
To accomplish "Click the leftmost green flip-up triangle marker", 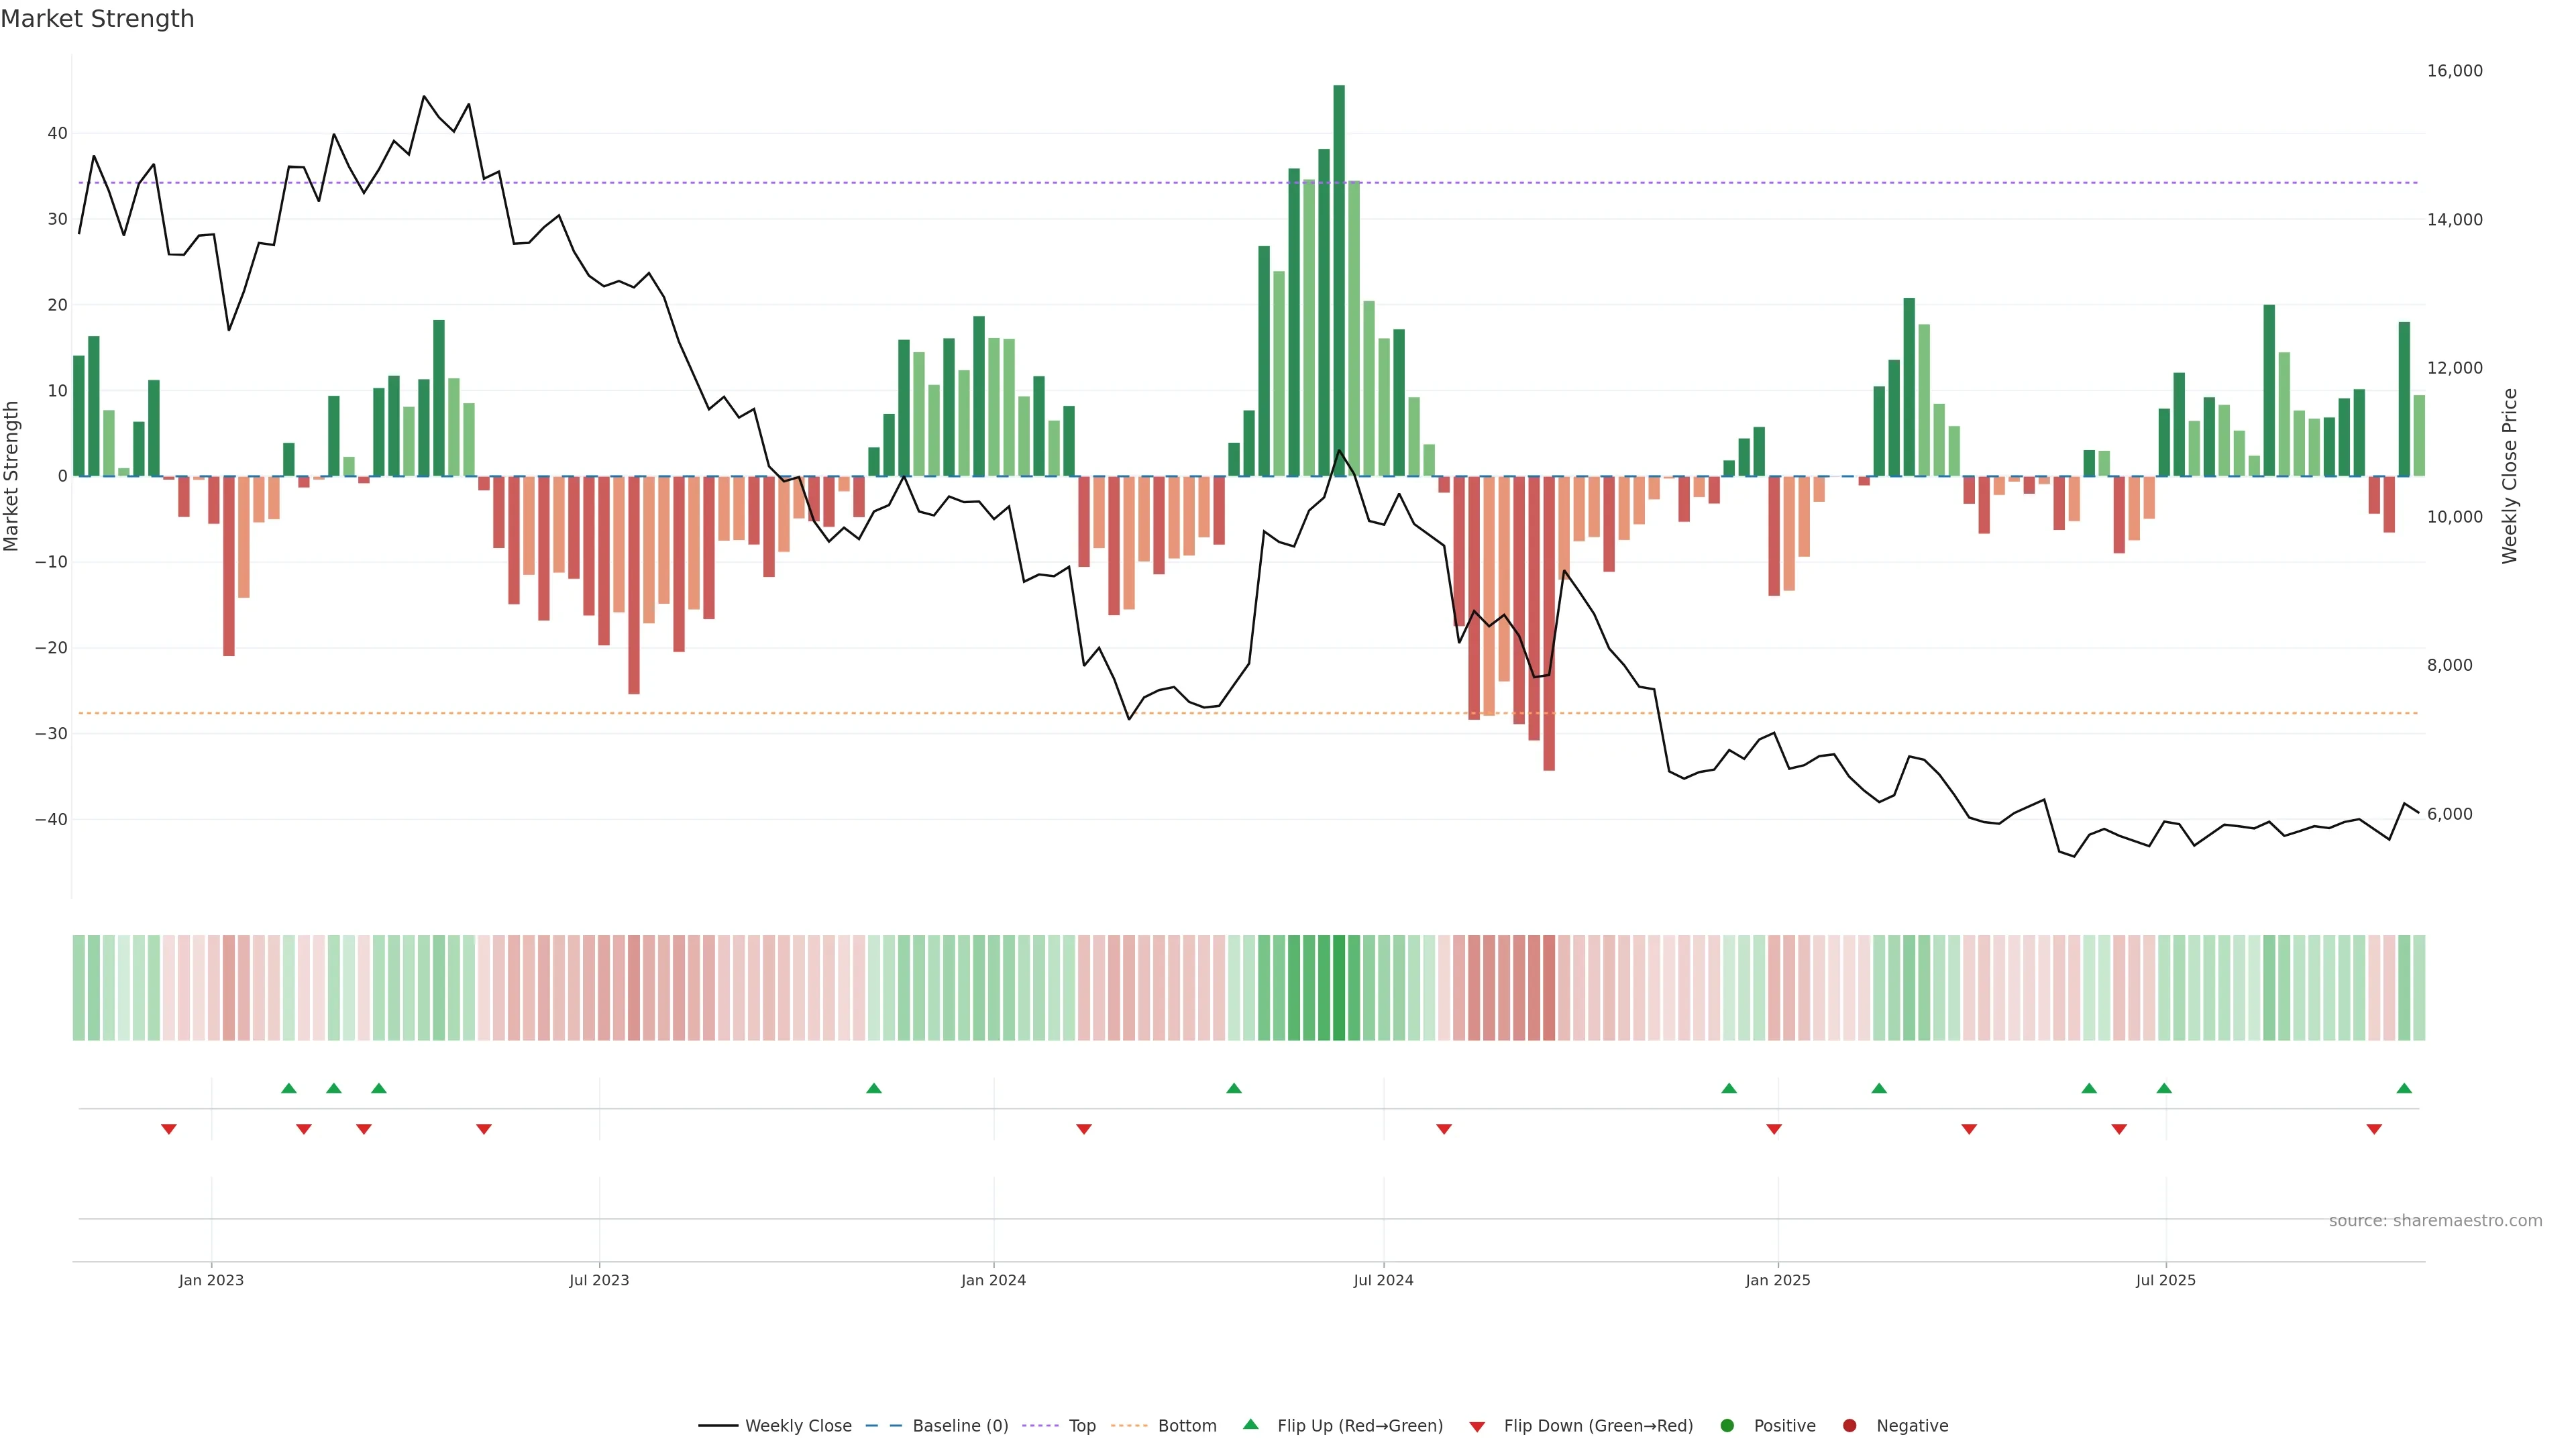I will 289,1088.
